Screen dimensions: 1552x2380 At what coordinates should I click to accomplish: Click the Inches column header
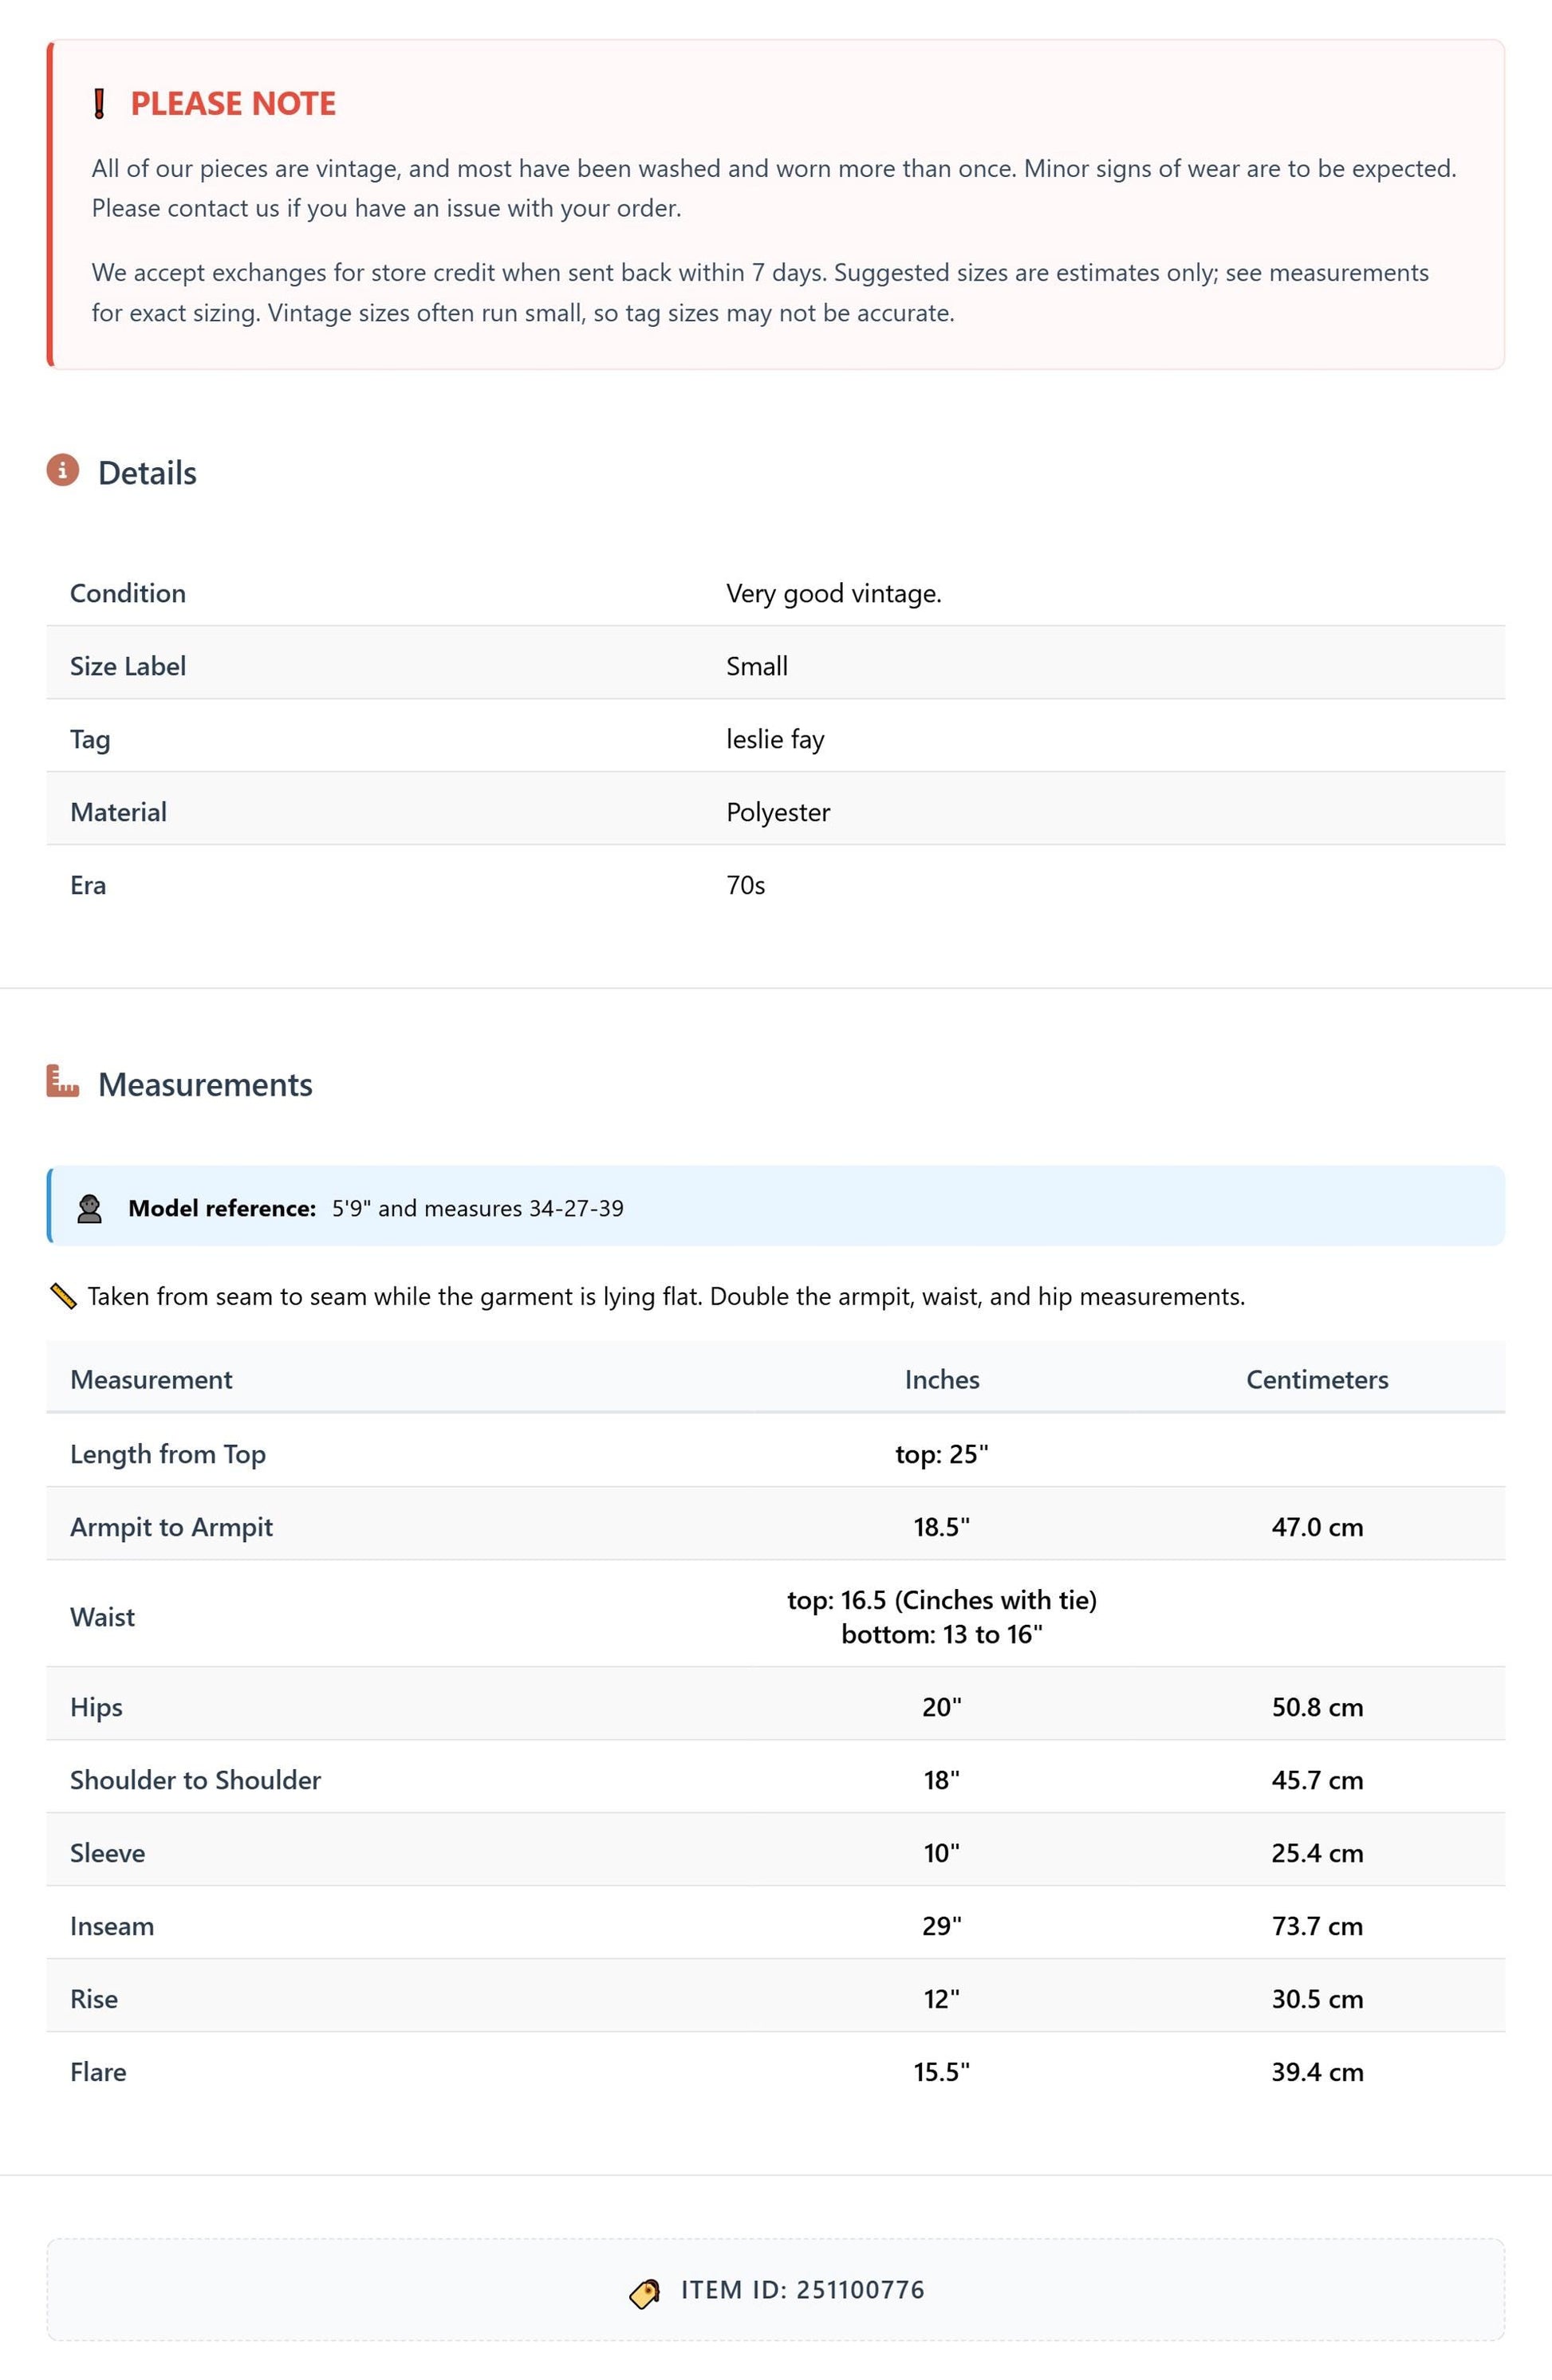point(942,1380)
